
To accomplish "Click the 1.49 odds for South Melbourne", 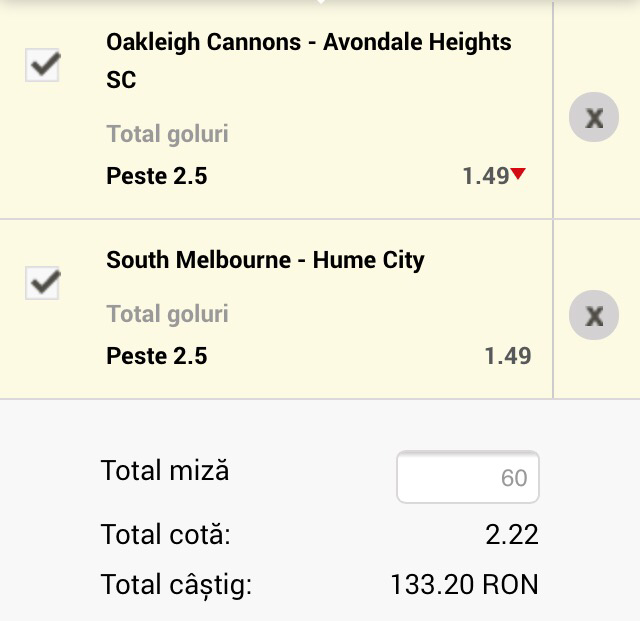I will (x=507, y=356).
